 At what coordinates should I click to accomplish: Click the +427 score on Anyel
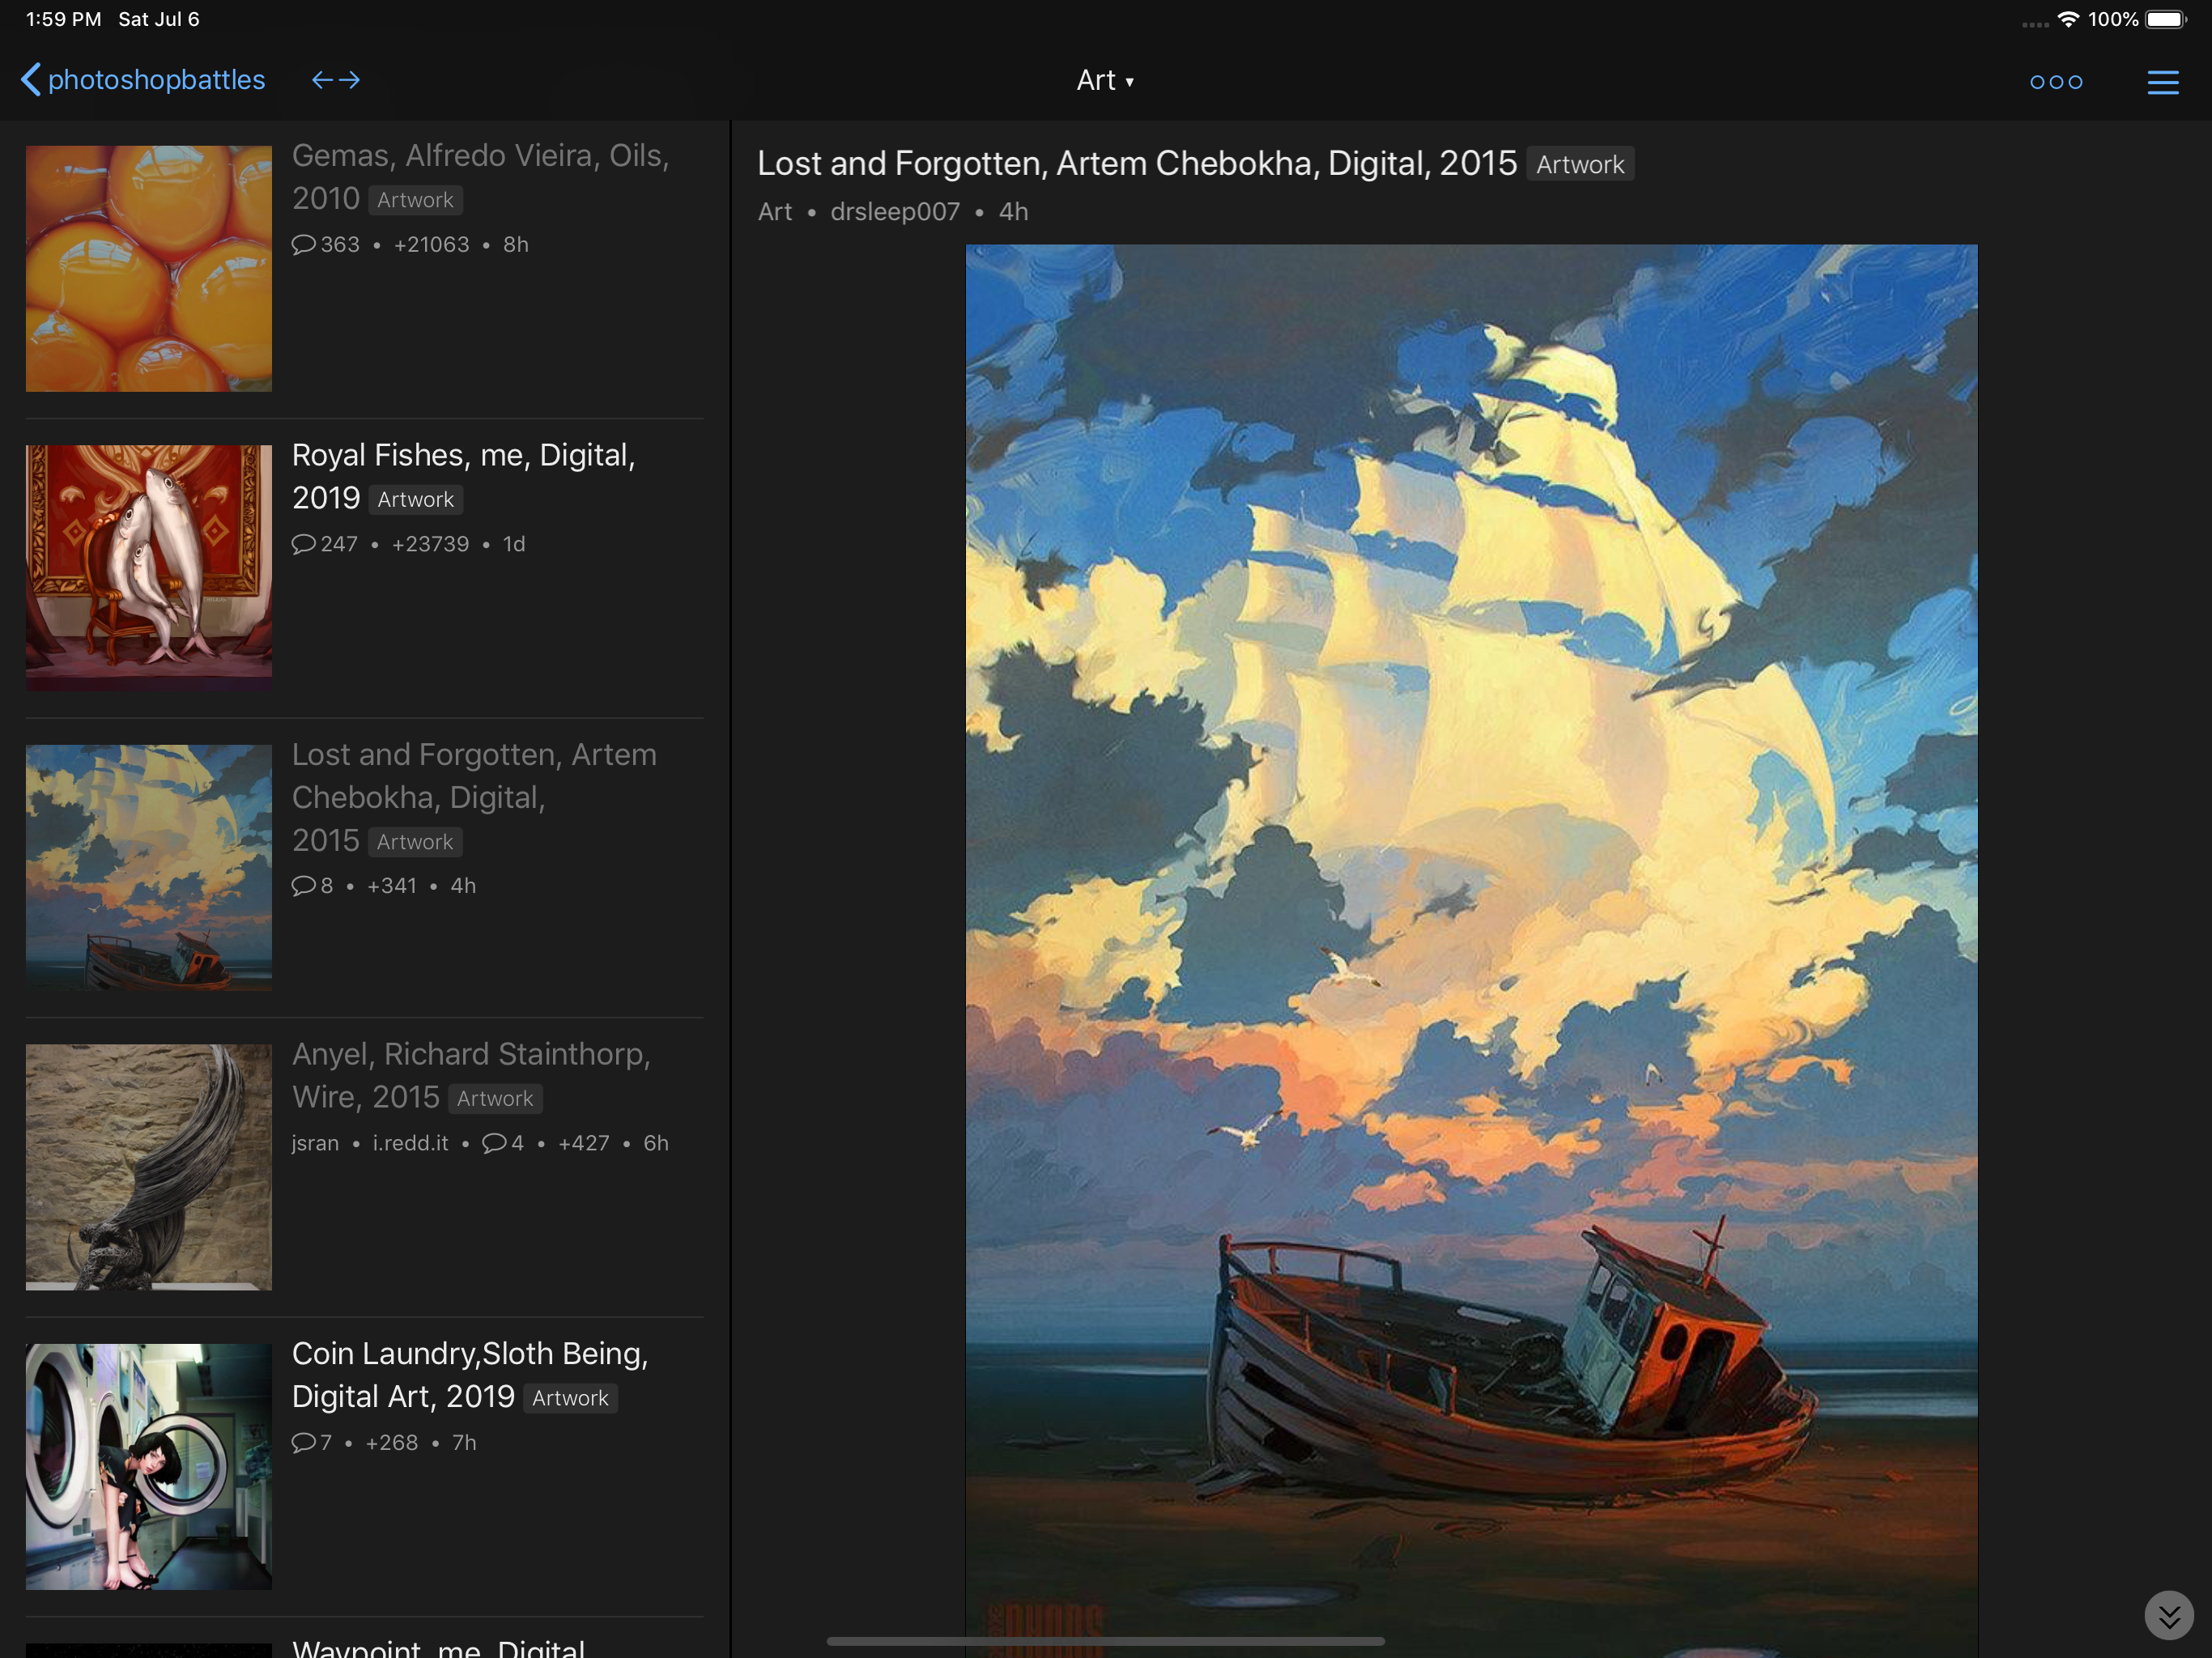[584, 1143]
